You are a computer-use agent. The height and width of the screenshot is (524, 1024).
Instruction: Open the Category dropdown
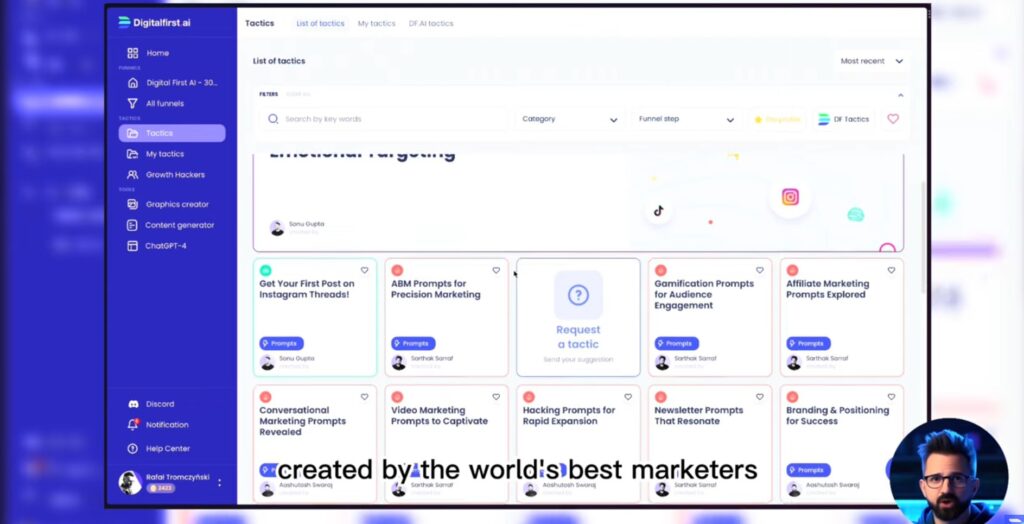point(569,119)
